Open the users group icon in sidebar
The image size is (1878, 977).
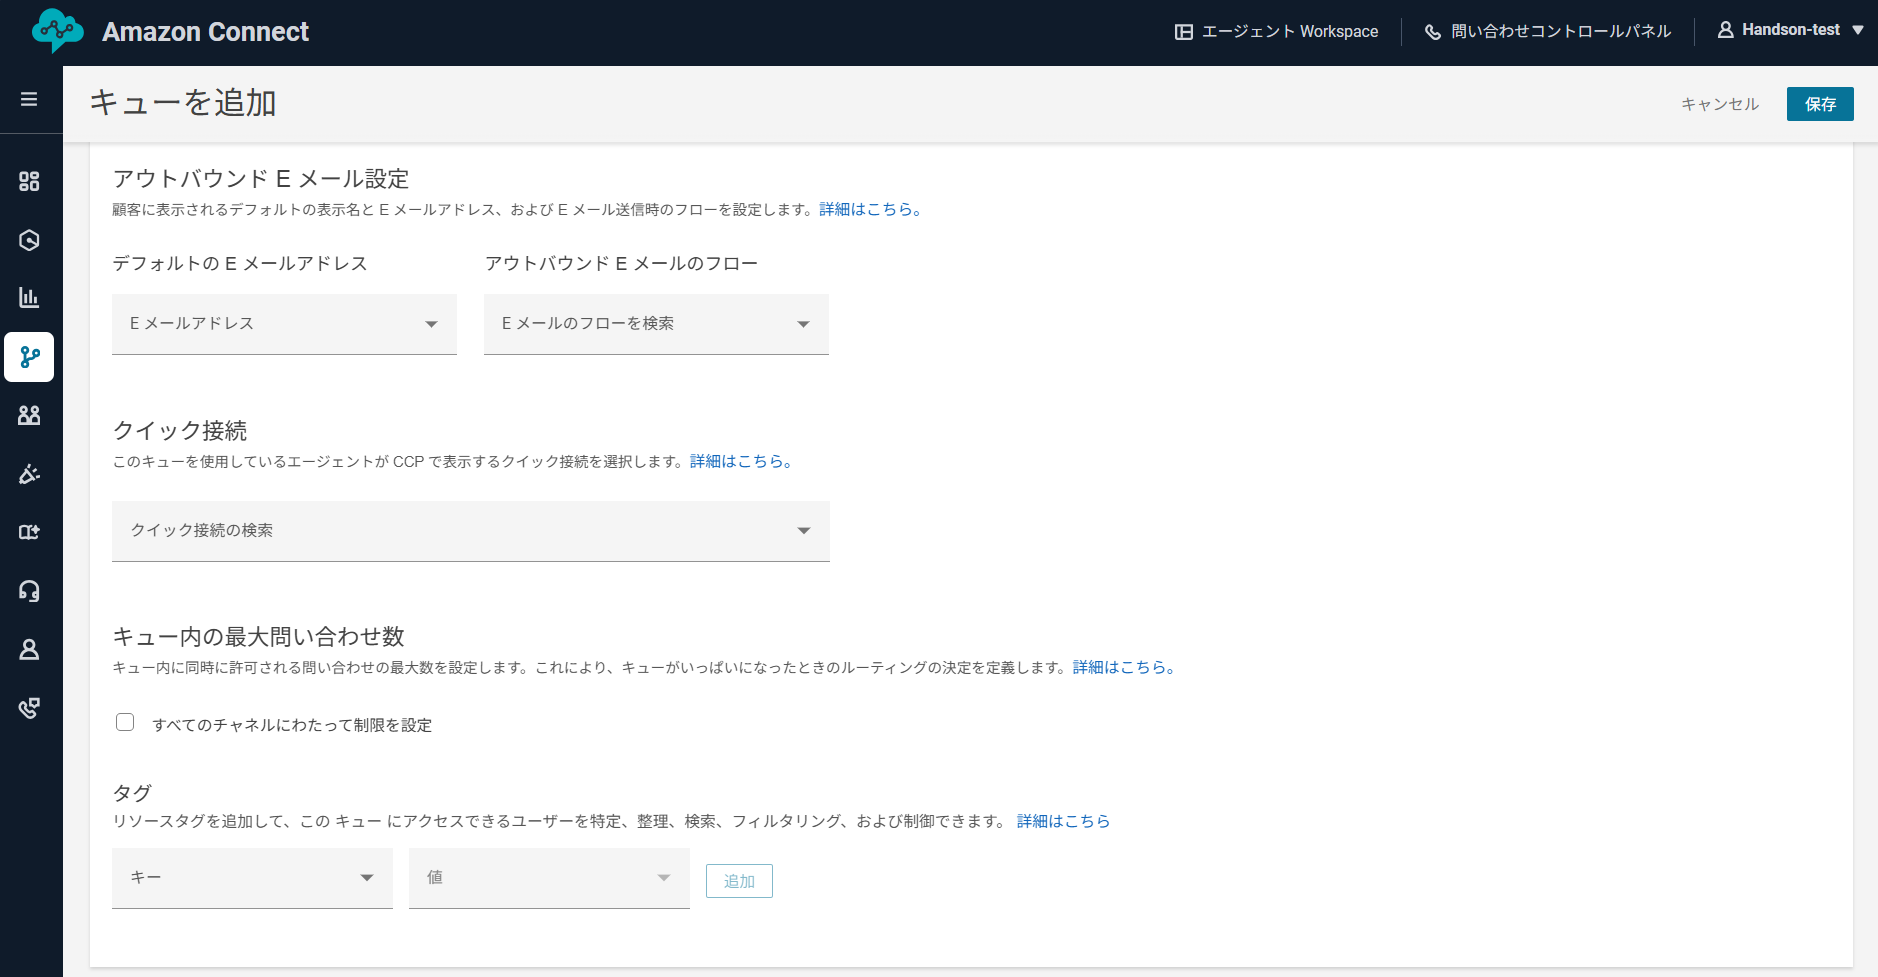(29, 415)
